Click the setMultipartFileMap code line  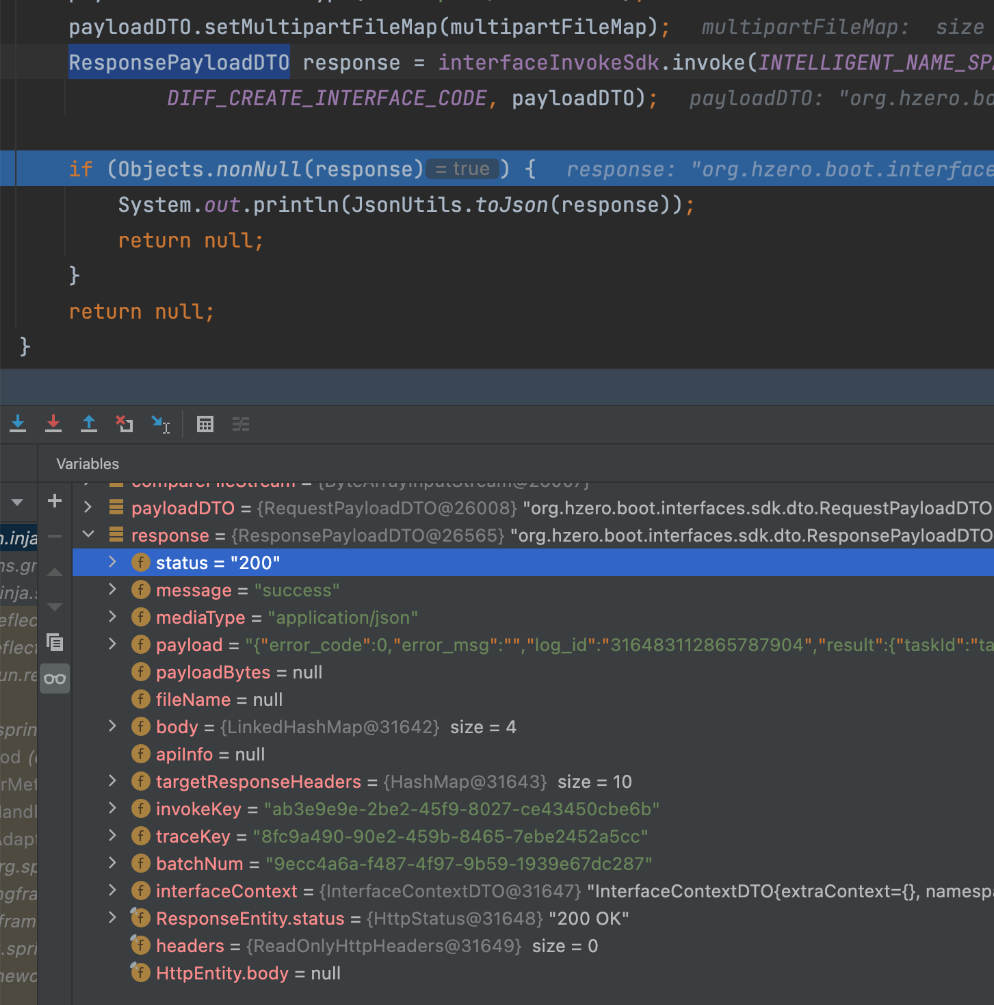tap(369, 27)
